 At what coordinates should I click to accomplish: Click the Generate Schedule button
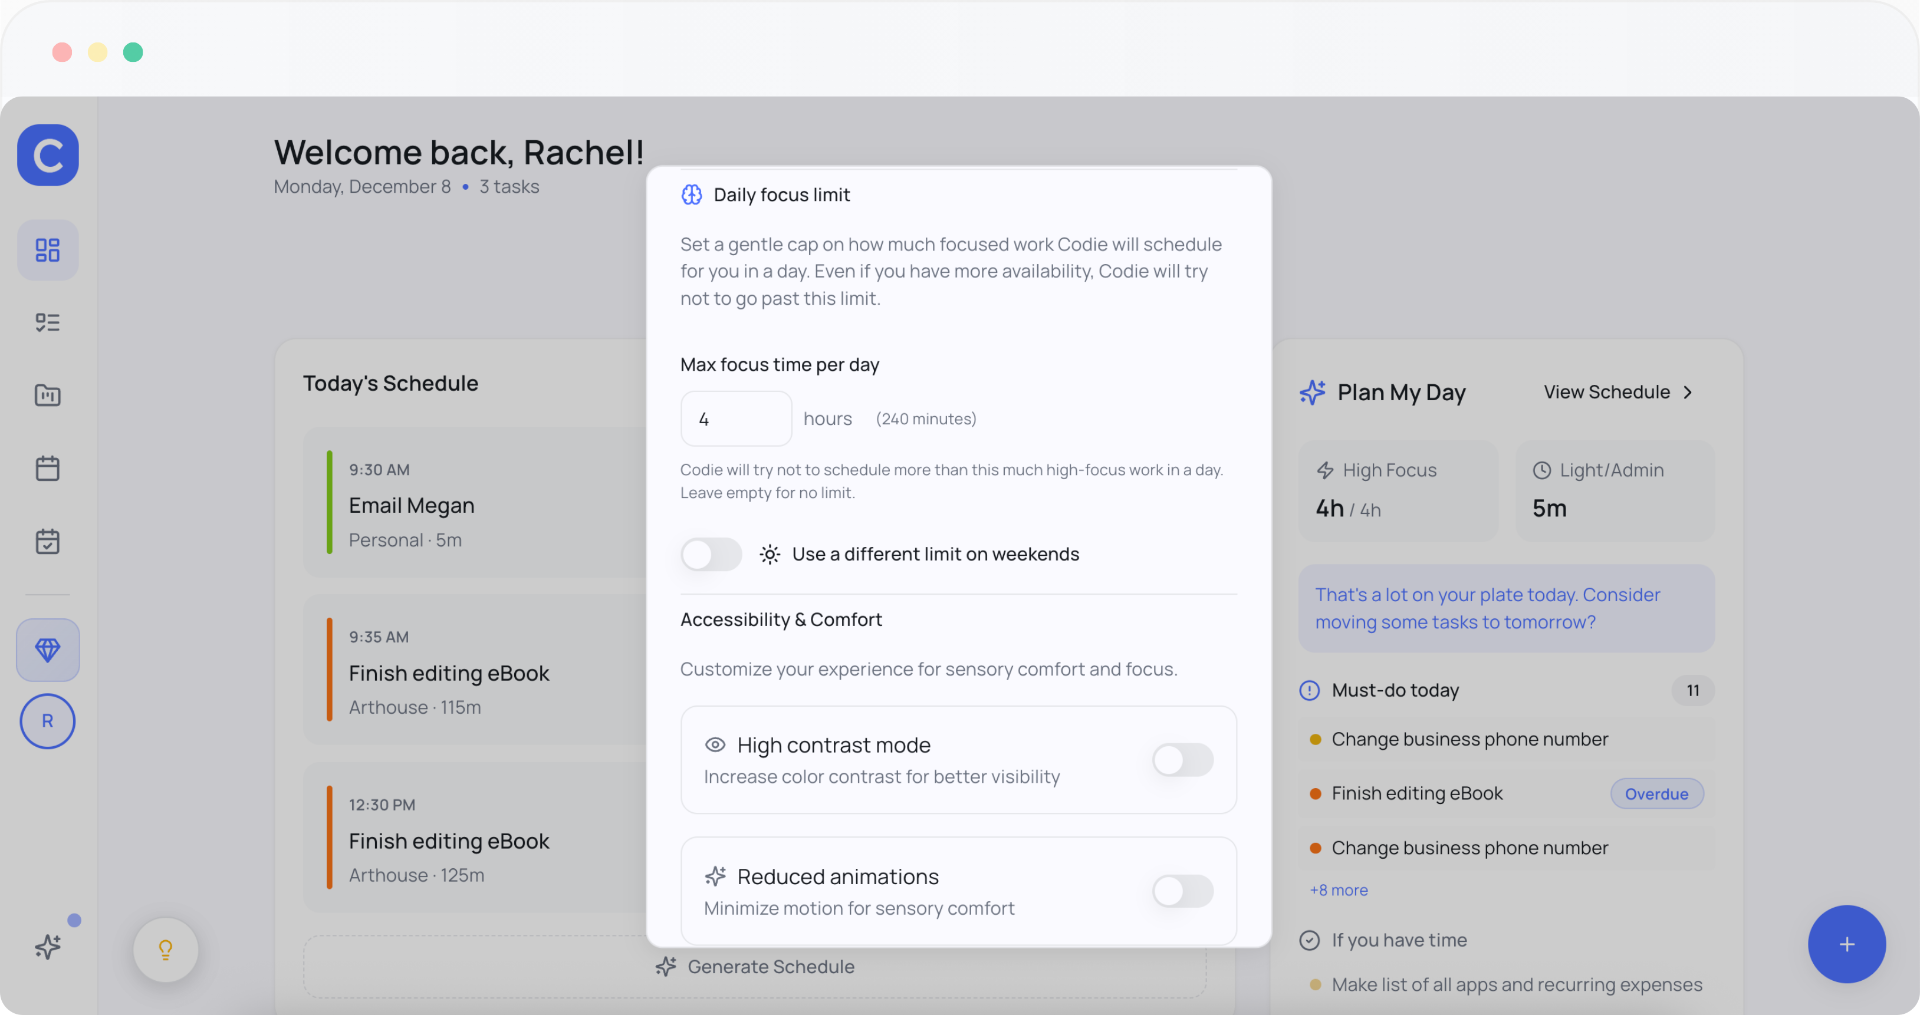click(755, 967)
